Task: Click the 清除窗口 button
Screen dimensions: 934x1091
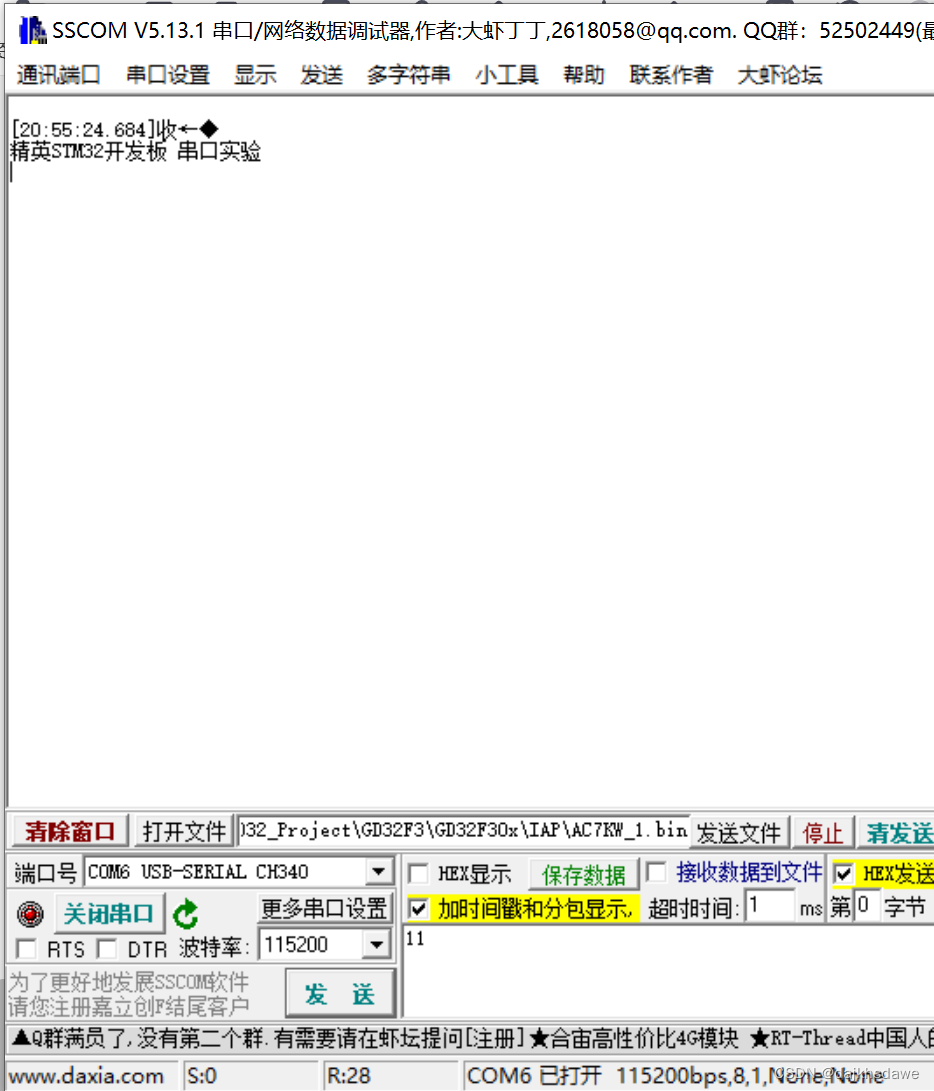Action: point(68,831)
